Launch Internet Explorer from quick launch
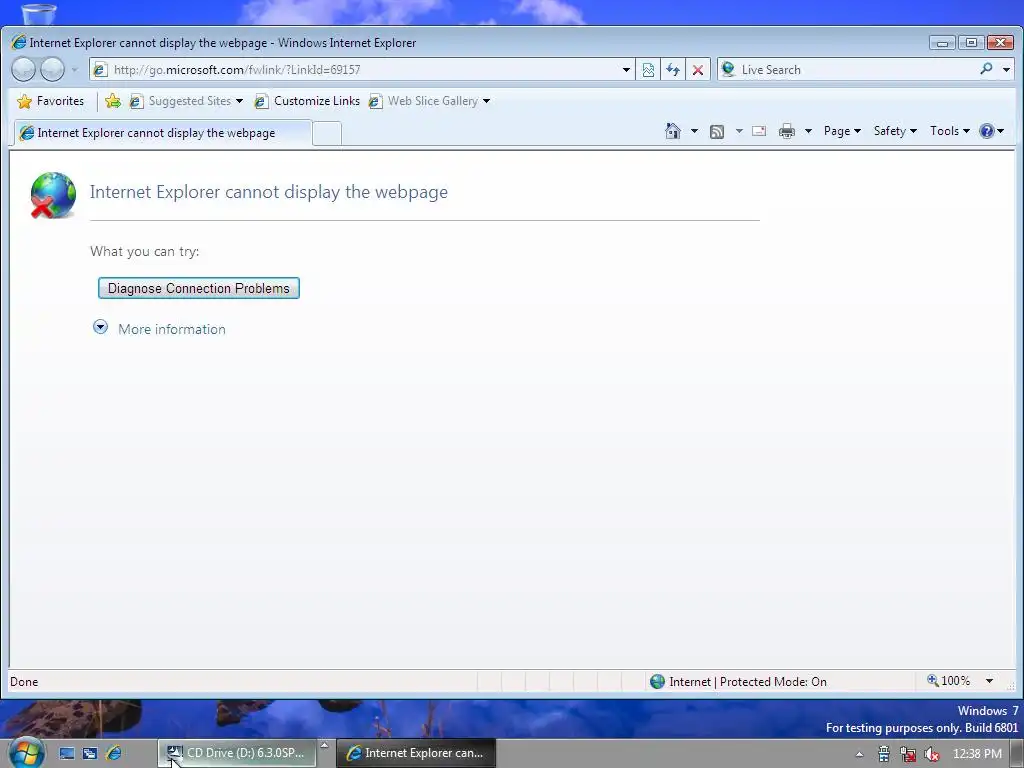This screenshot has width=1024, height=768. pyautogui.click(x=114, y=753)
